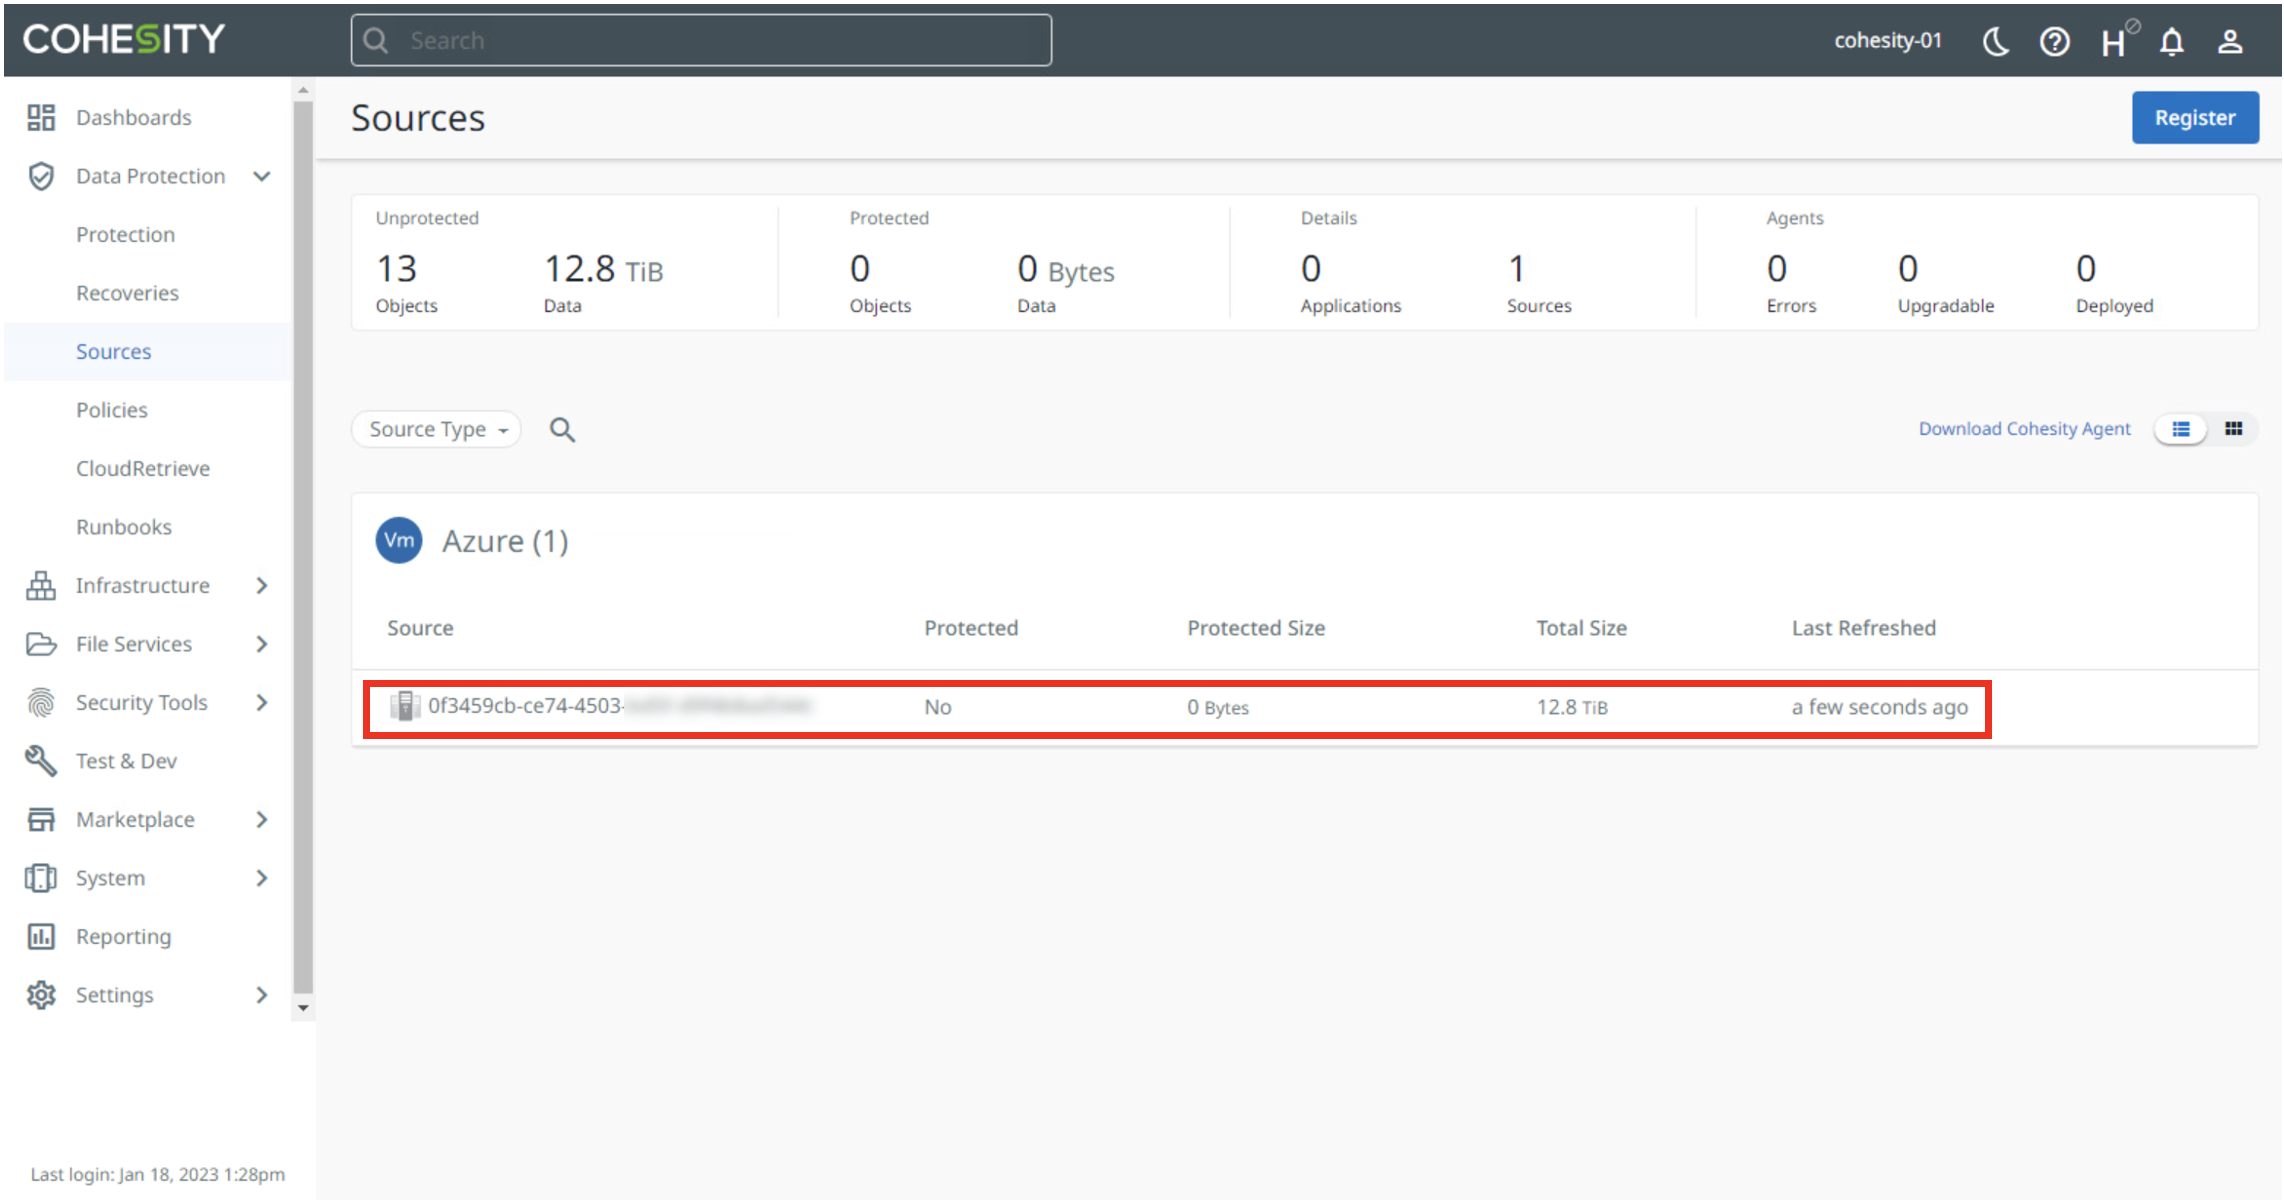This screenshot has height=1200, width=2284.
Task: Click 'a few seconds ago' cell
Action: [x=1879, y=707]
